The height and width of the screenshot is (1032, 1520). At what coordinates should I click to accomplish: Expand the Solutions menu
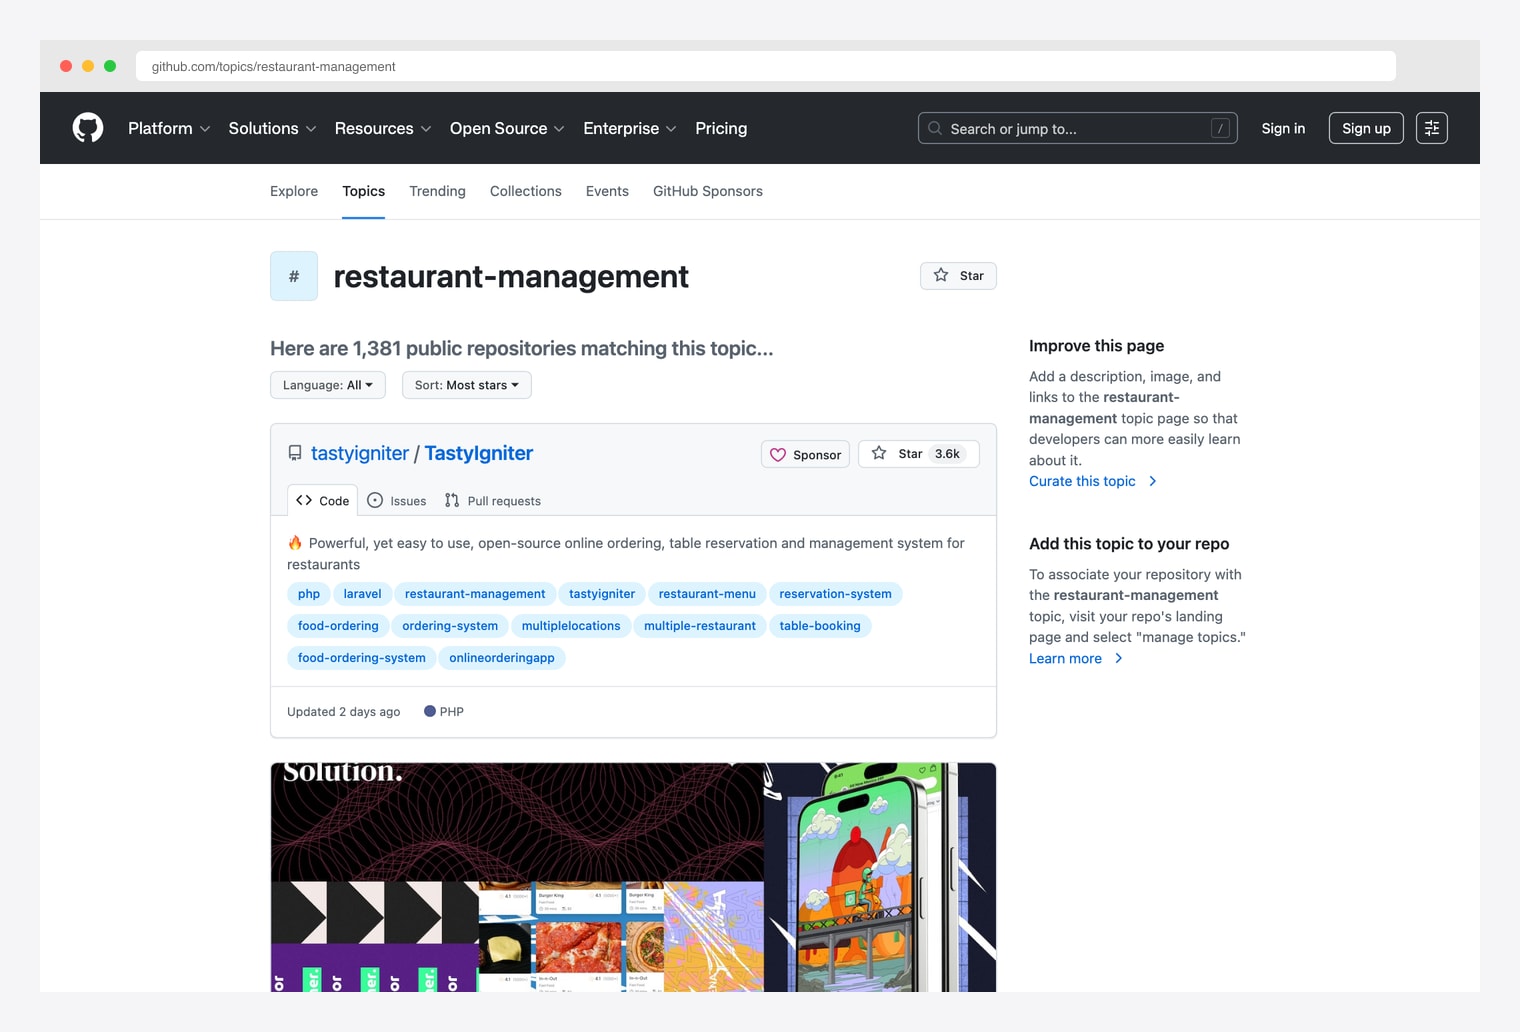(272, 128)
